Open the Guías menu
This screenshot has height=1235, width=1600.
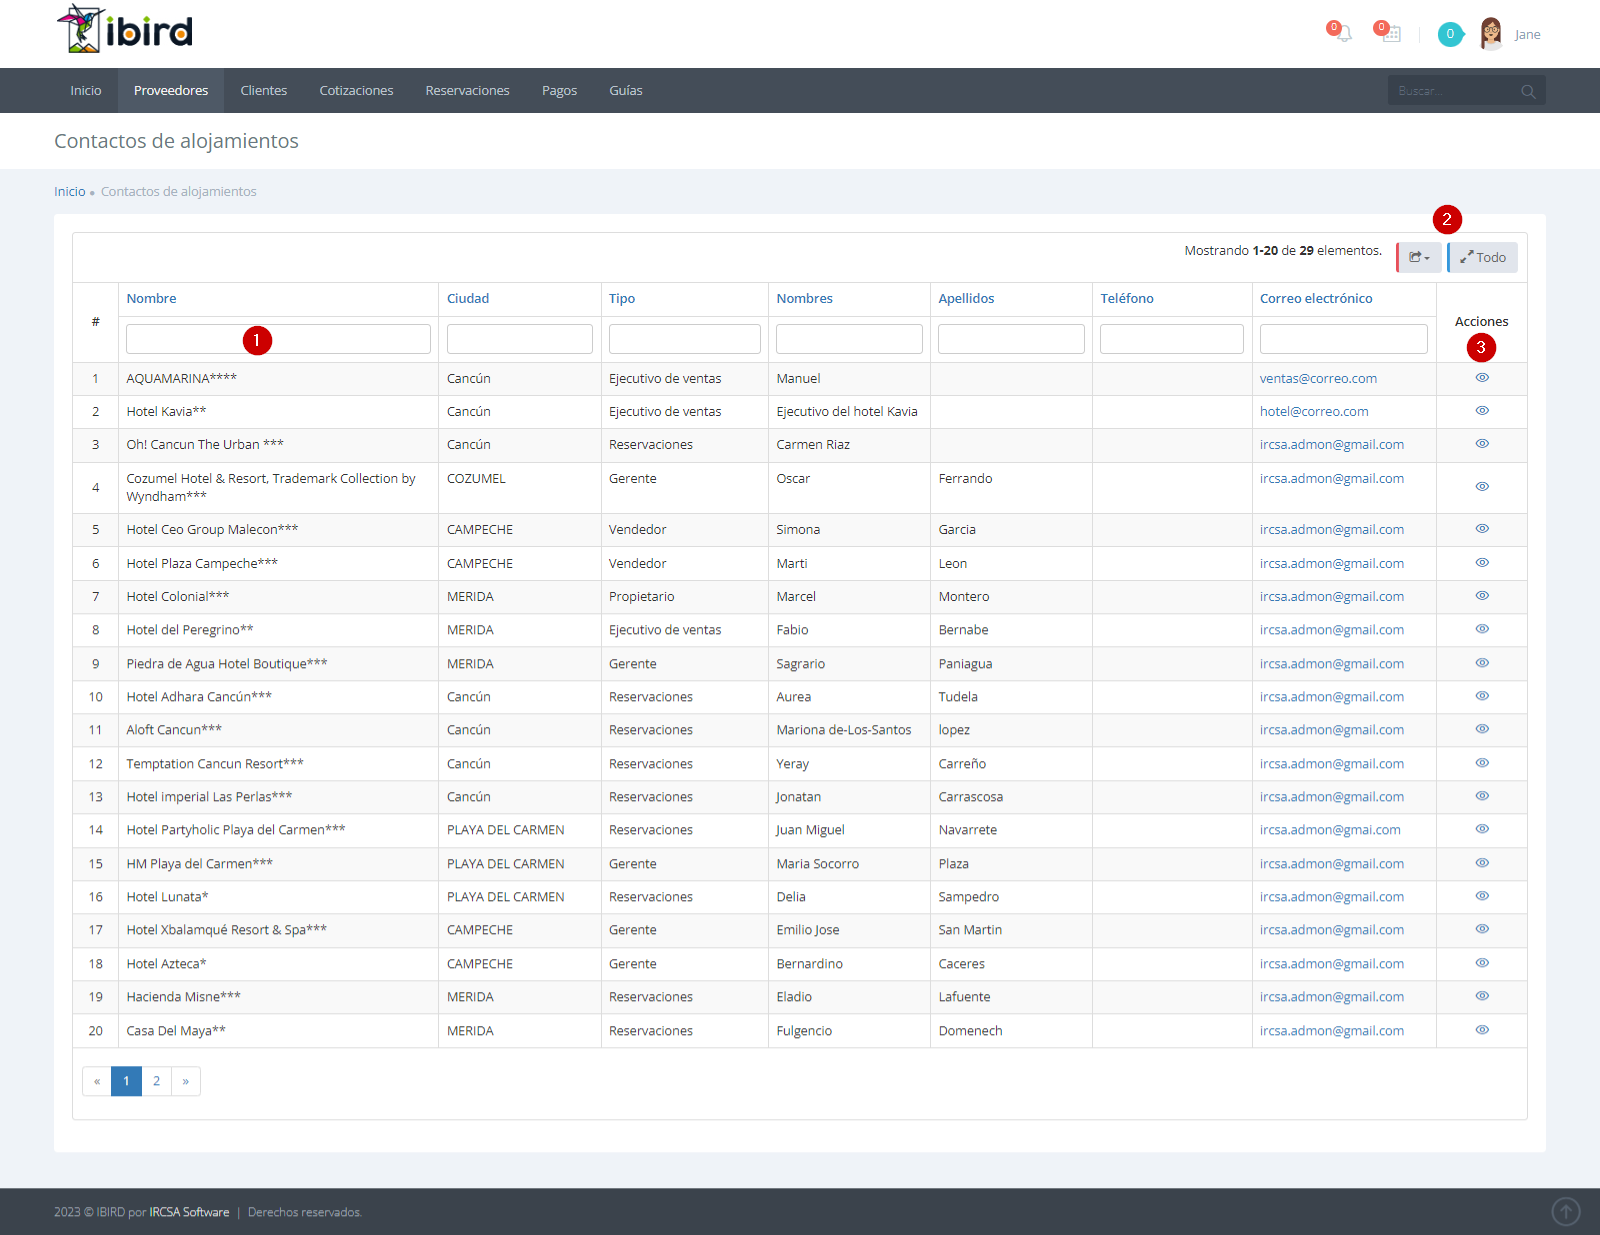(x=626, y=91)
